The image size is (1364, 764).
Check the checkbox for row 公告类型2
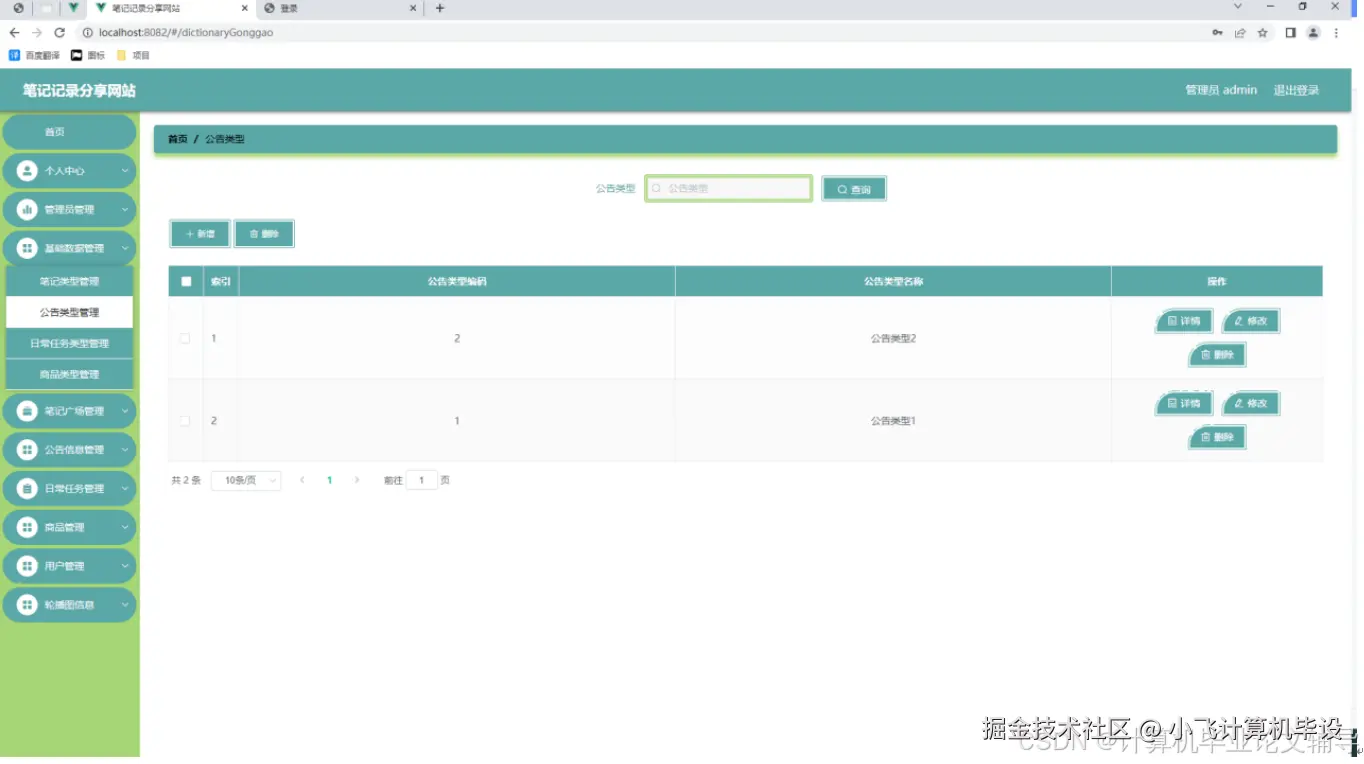click(x=185, y=339)
